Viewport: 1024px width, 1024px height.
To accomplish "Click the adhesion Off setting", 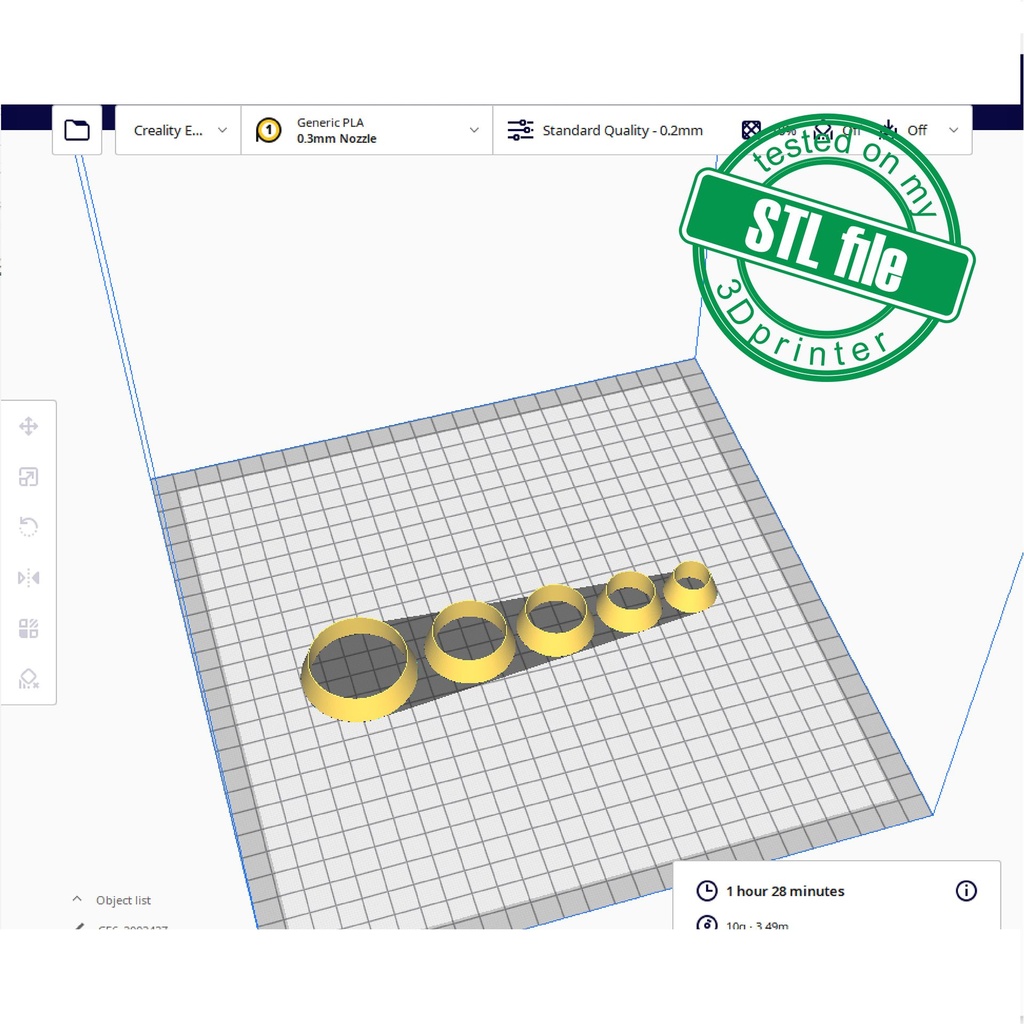I will click(x=916, y=130).
